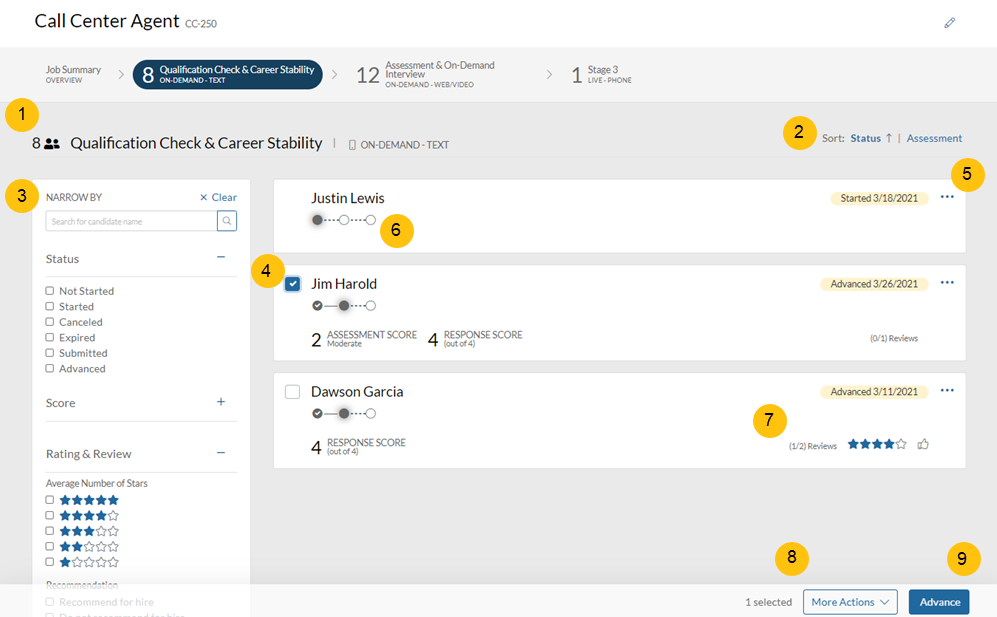Click the search magnifier icon for candidate name

(x=227, y=221)
